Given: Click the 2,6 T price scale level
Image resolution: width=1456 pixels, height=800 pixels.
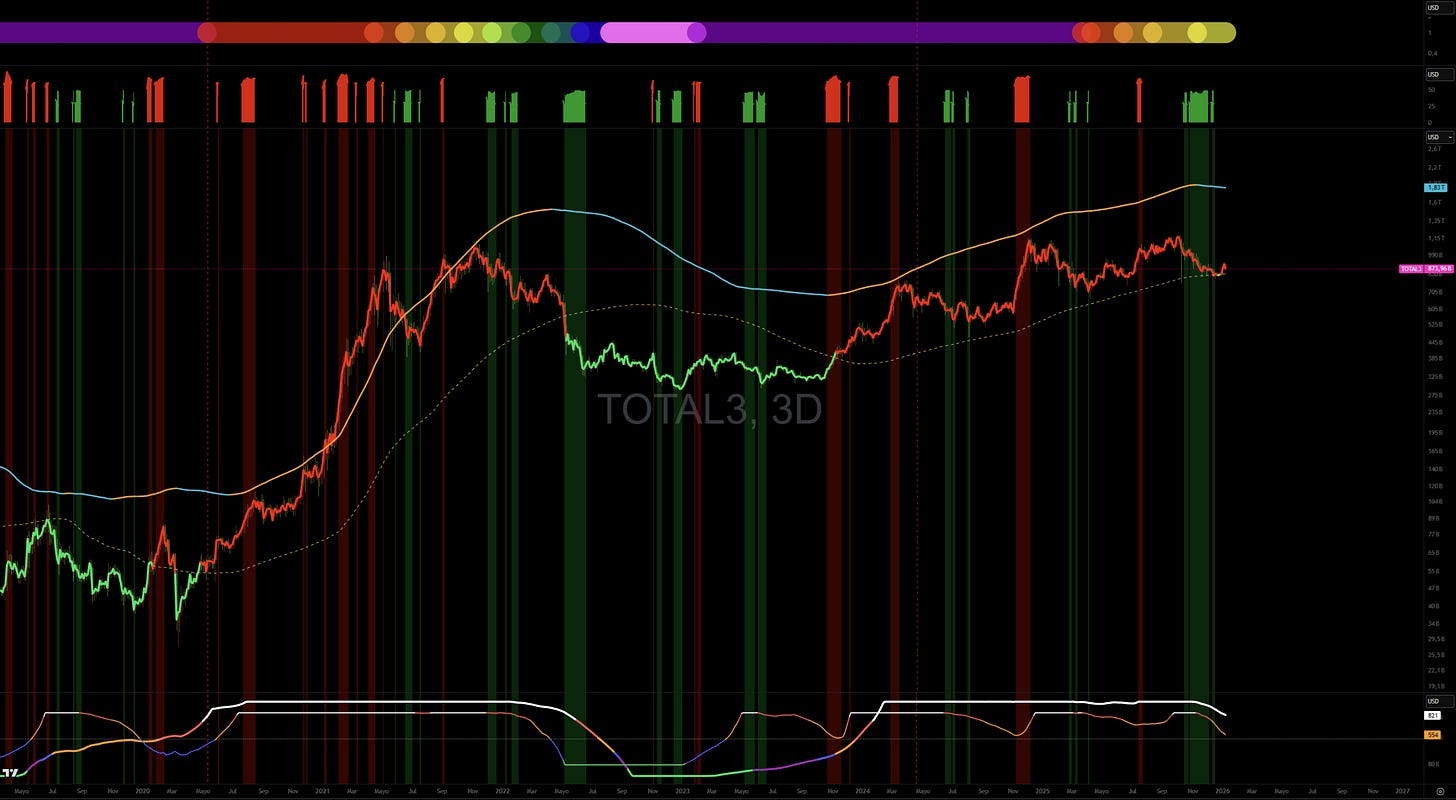Looking at the screenshot, I should [1435, 149].
